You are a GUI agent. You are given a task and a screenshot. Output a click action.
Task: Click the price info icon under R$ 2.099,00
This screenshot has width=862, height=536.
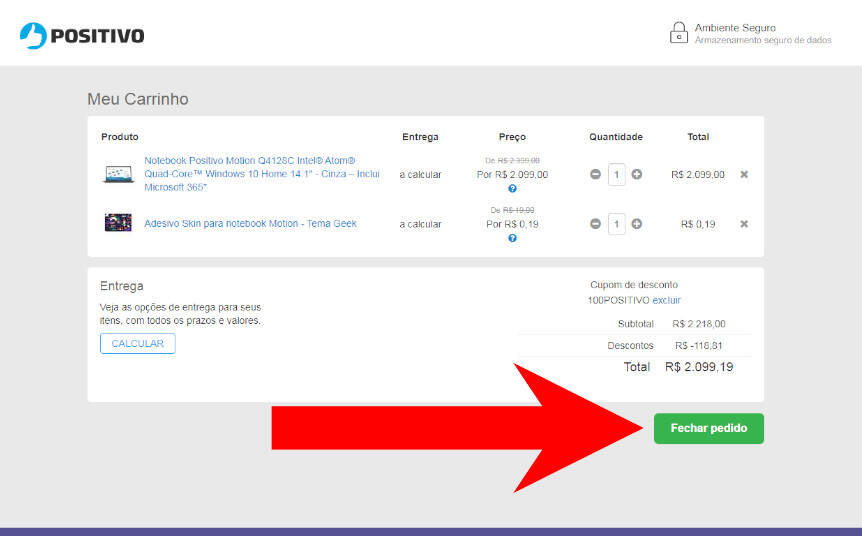[x=512, y=189]
